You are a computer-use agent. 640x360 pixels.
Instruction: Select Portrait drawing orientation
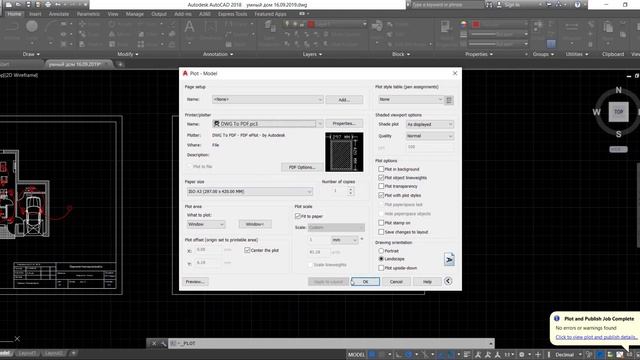(381, 251)
